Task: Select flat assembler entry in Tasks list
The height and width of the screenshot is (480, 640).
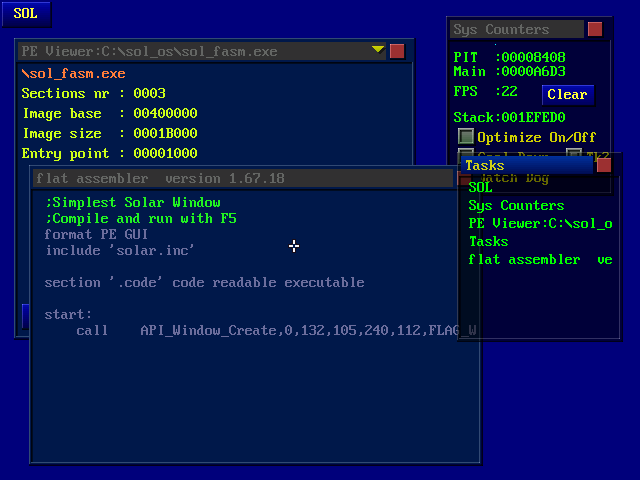Action: (540, 260)
